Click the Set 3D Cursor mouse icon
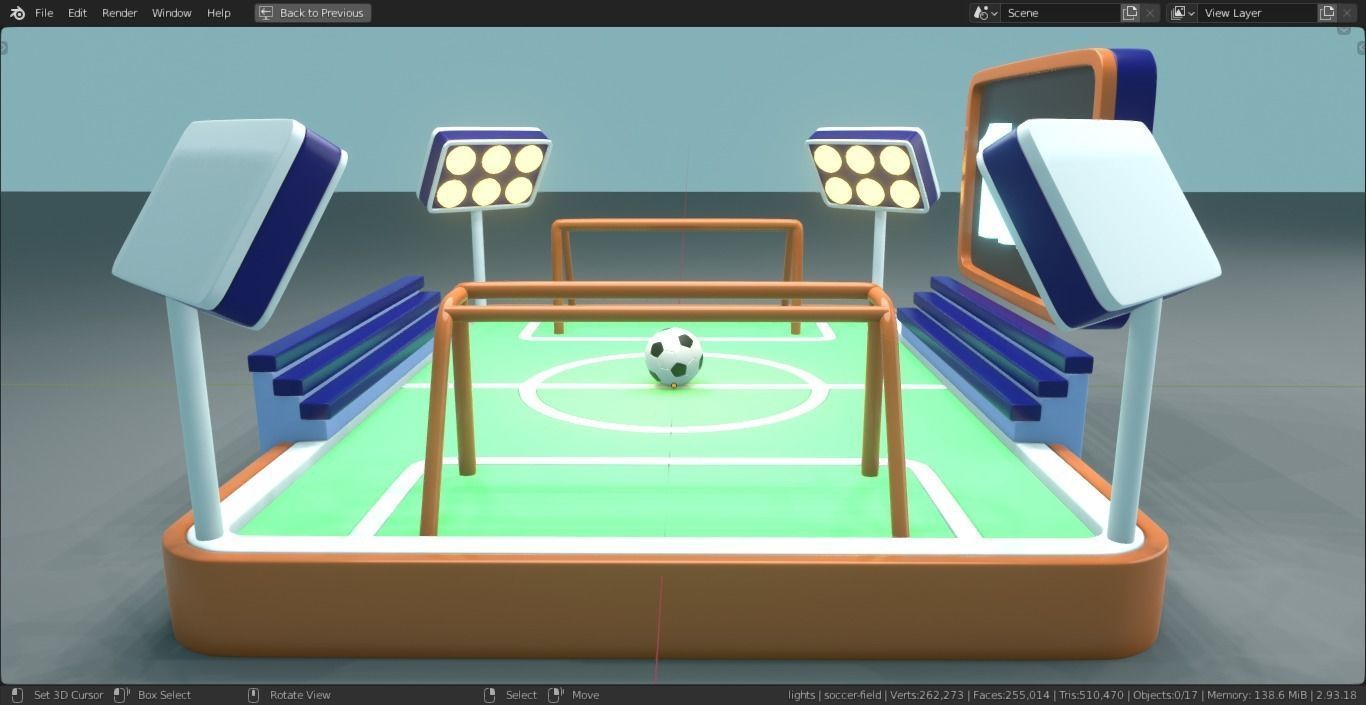The image size is (1366, 705). click(x=17, y=695)
